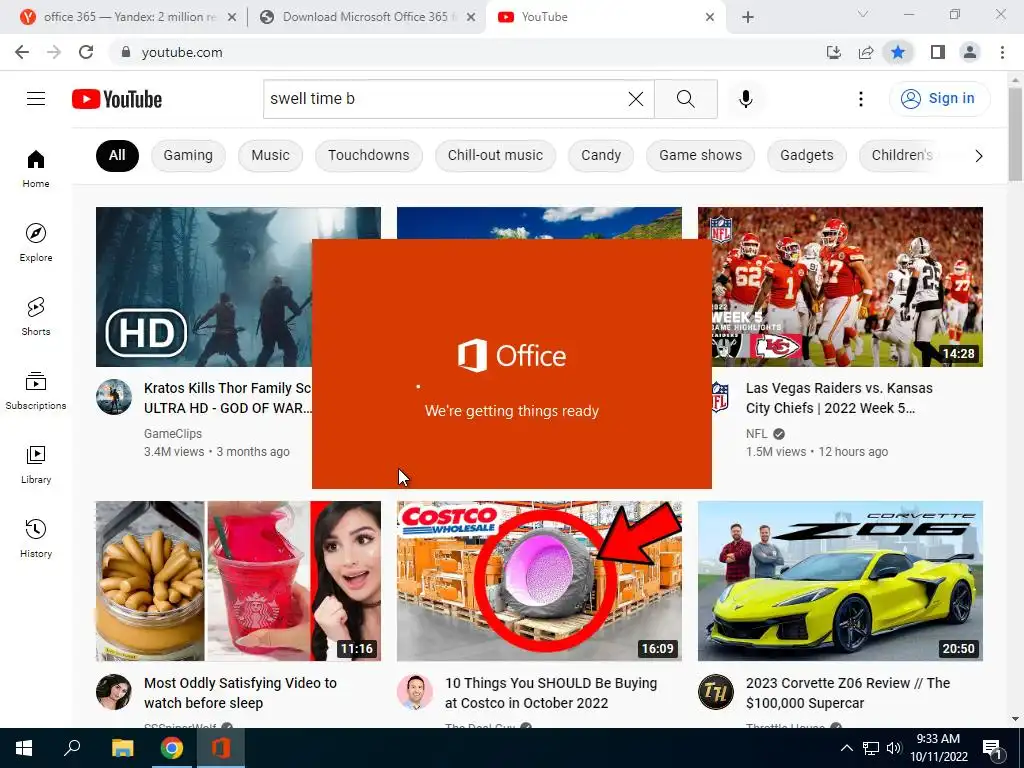
Task: Select the Gaming filter chip
Action: (x=188, y=155)
